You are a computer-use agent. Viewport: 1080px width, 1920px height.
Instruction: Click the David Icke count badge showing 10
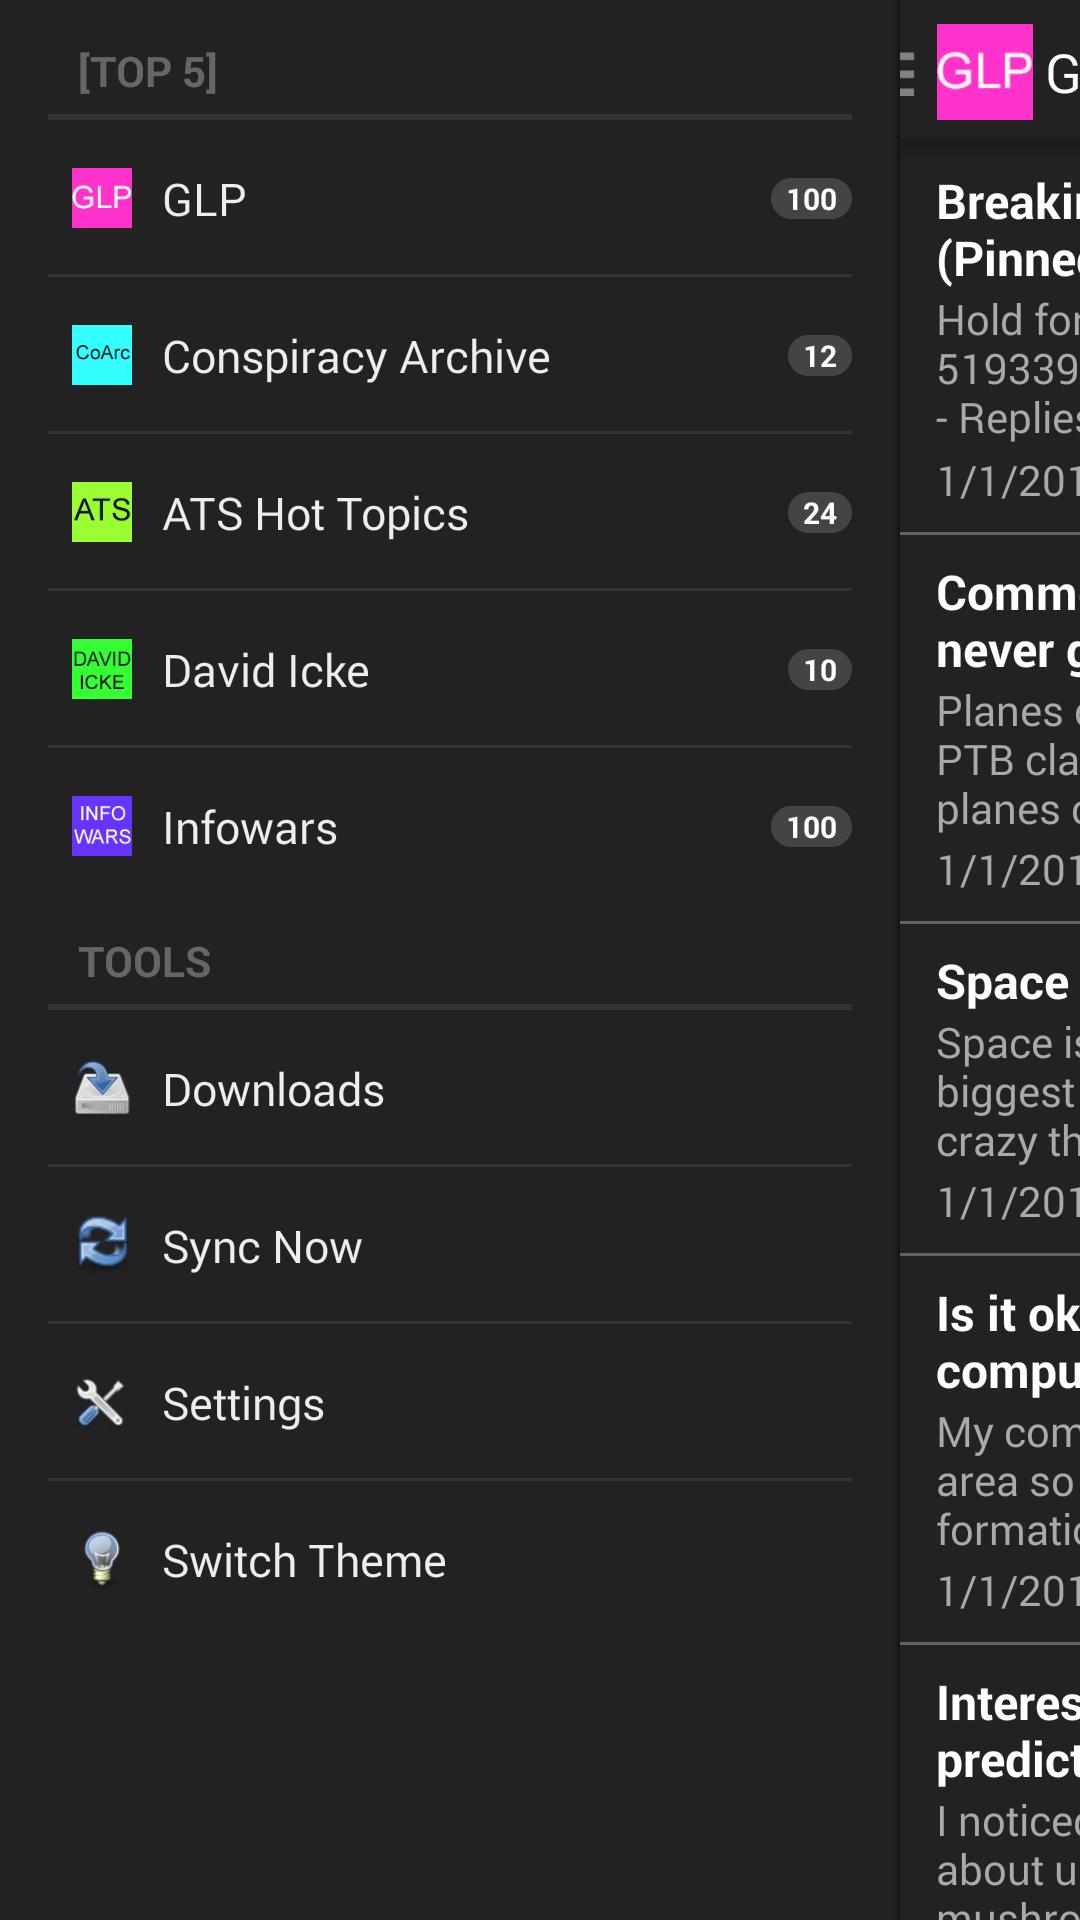[819, 670]
